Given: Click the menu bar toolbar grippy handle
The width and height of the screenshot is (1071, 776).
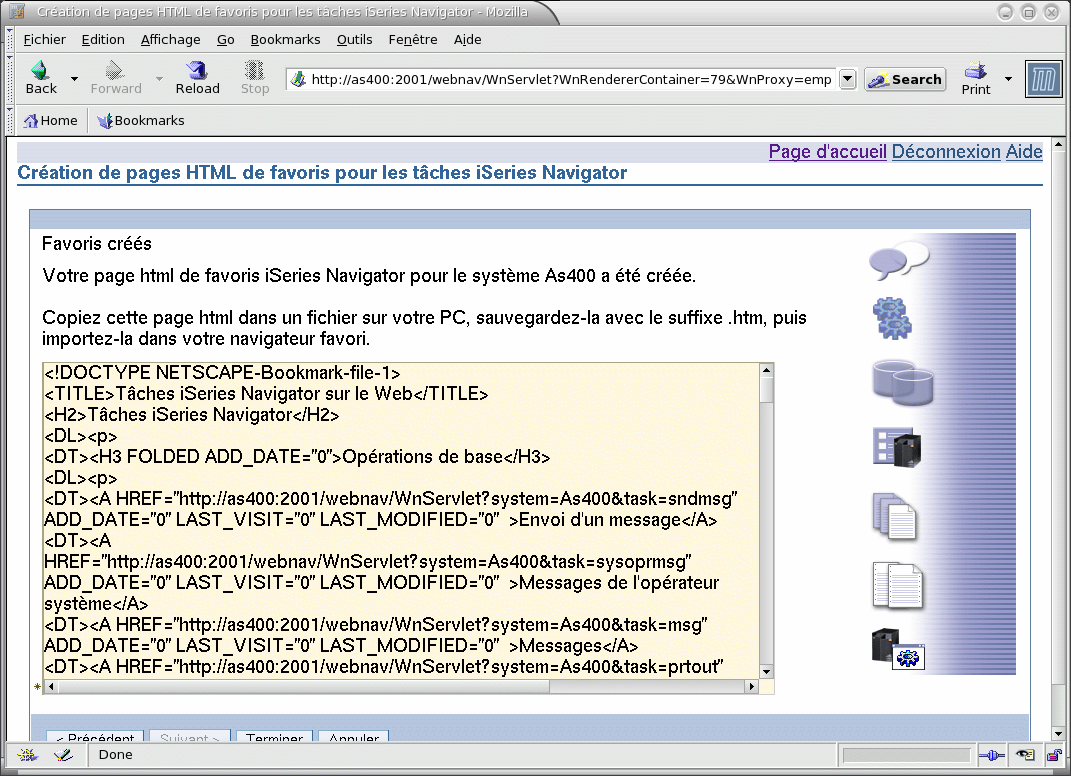Looking at the screenshot, I should (x=10, y=40).
